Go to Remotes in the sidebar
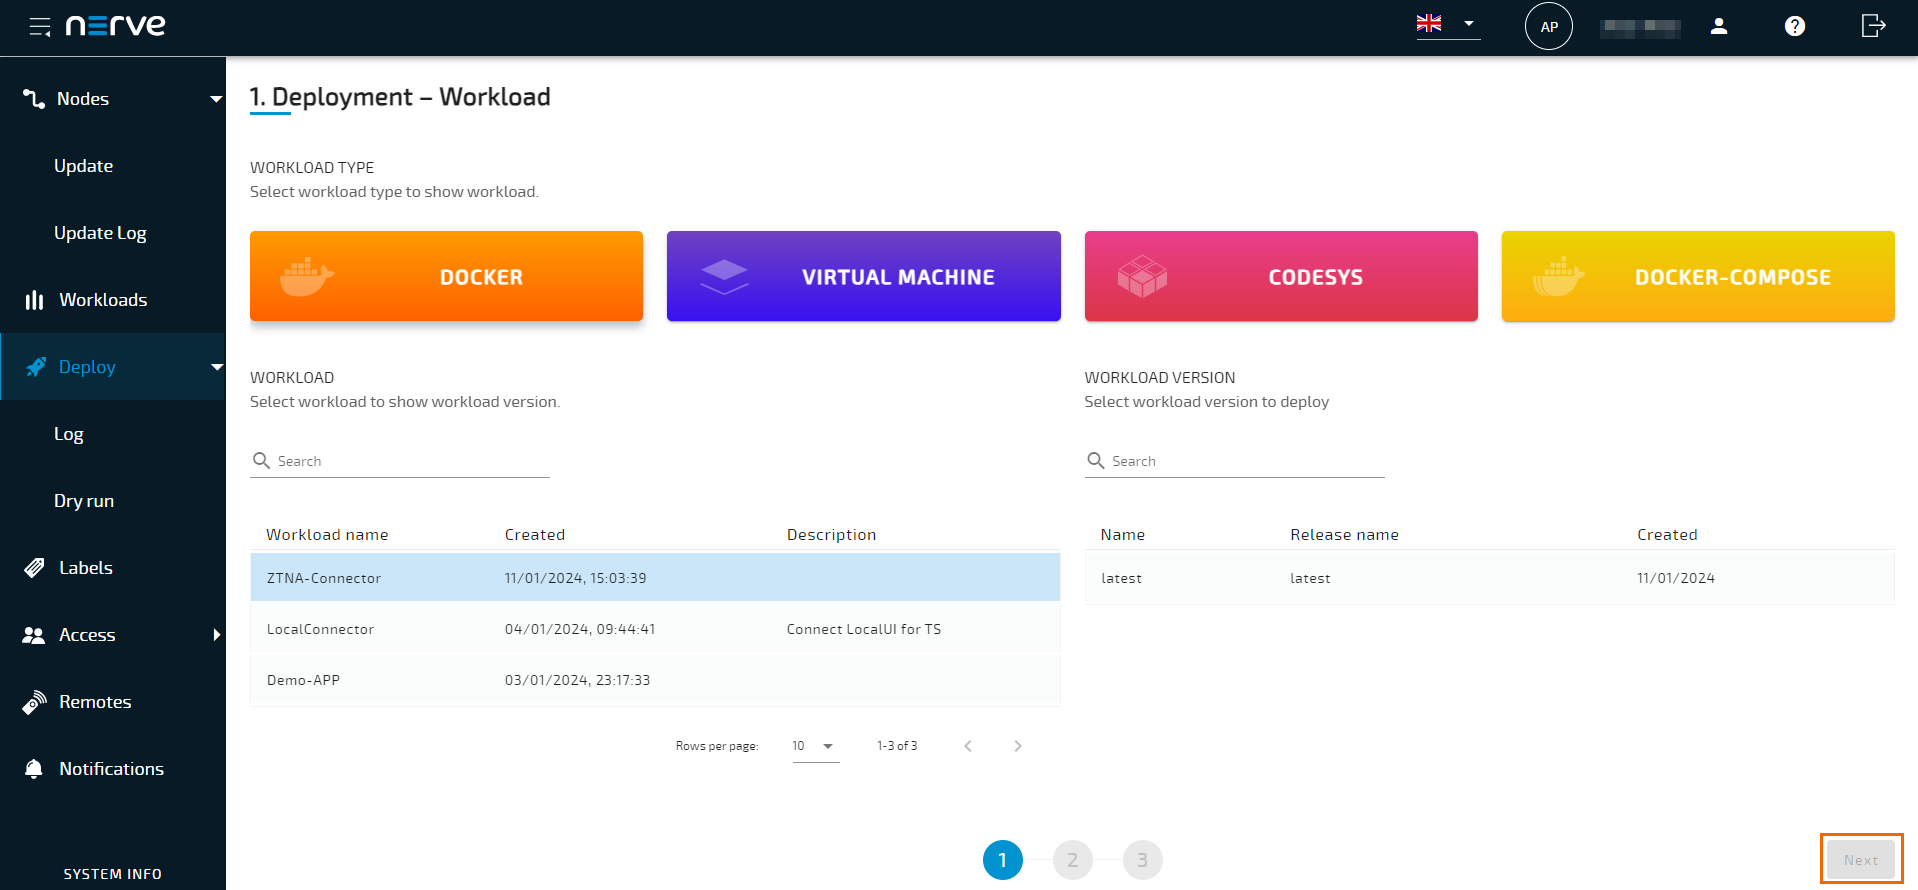1918x890 pixels. (95, 702)
